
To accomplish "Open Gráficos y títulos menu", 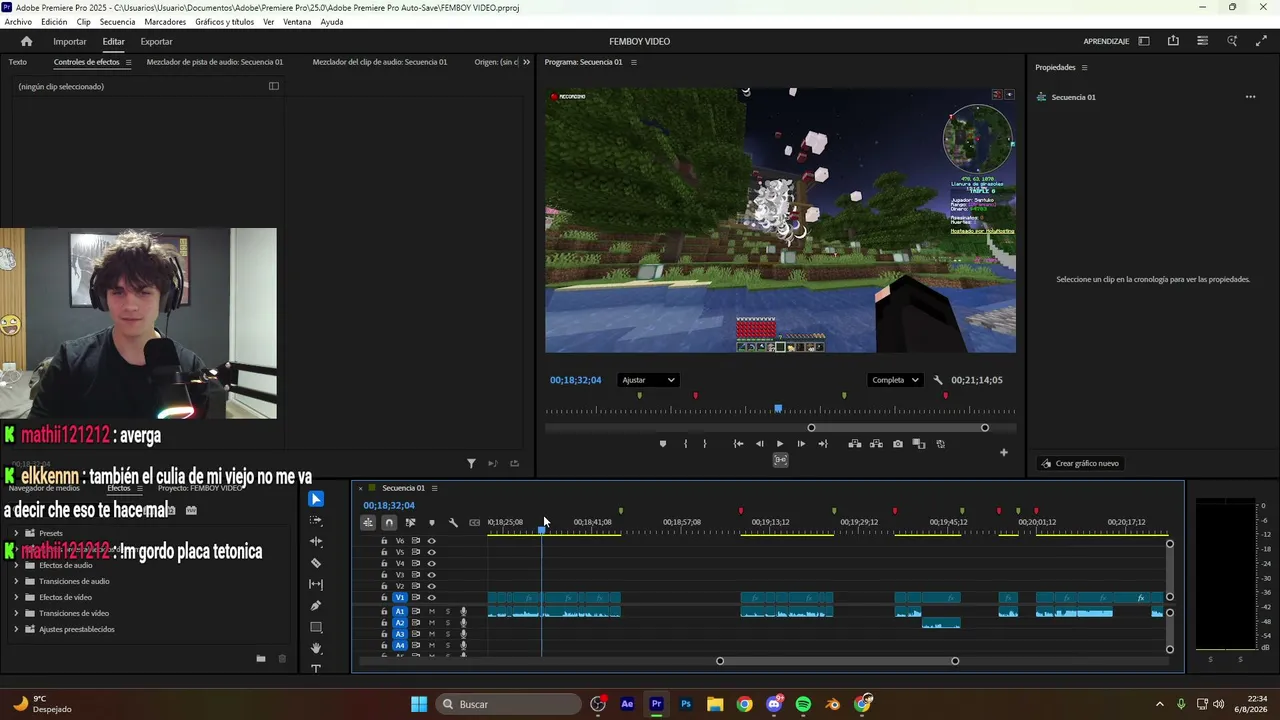I will 224,22.
